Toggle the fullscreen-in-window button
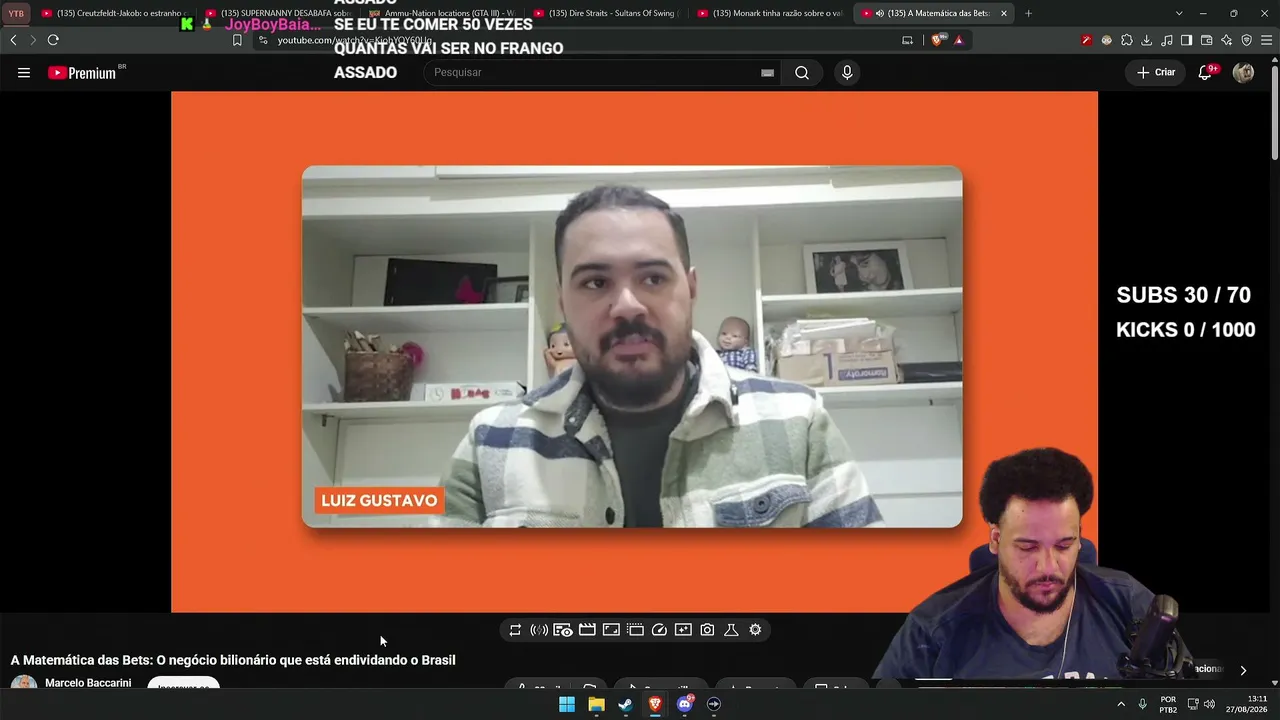Viewport: 1280px width, 720px height. point(611,630)
